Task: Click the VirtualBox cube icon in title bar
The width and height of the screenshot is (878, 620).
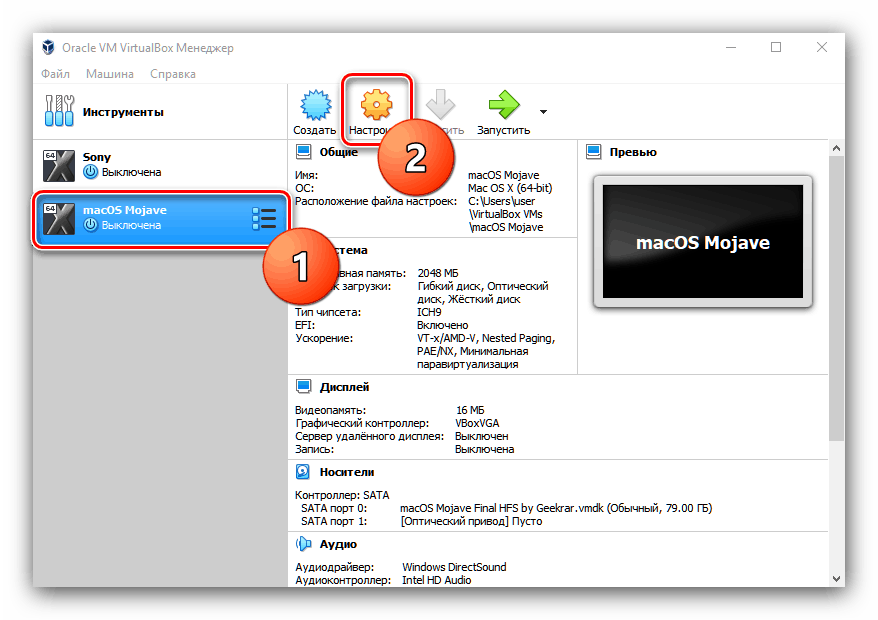Action: 49,48
